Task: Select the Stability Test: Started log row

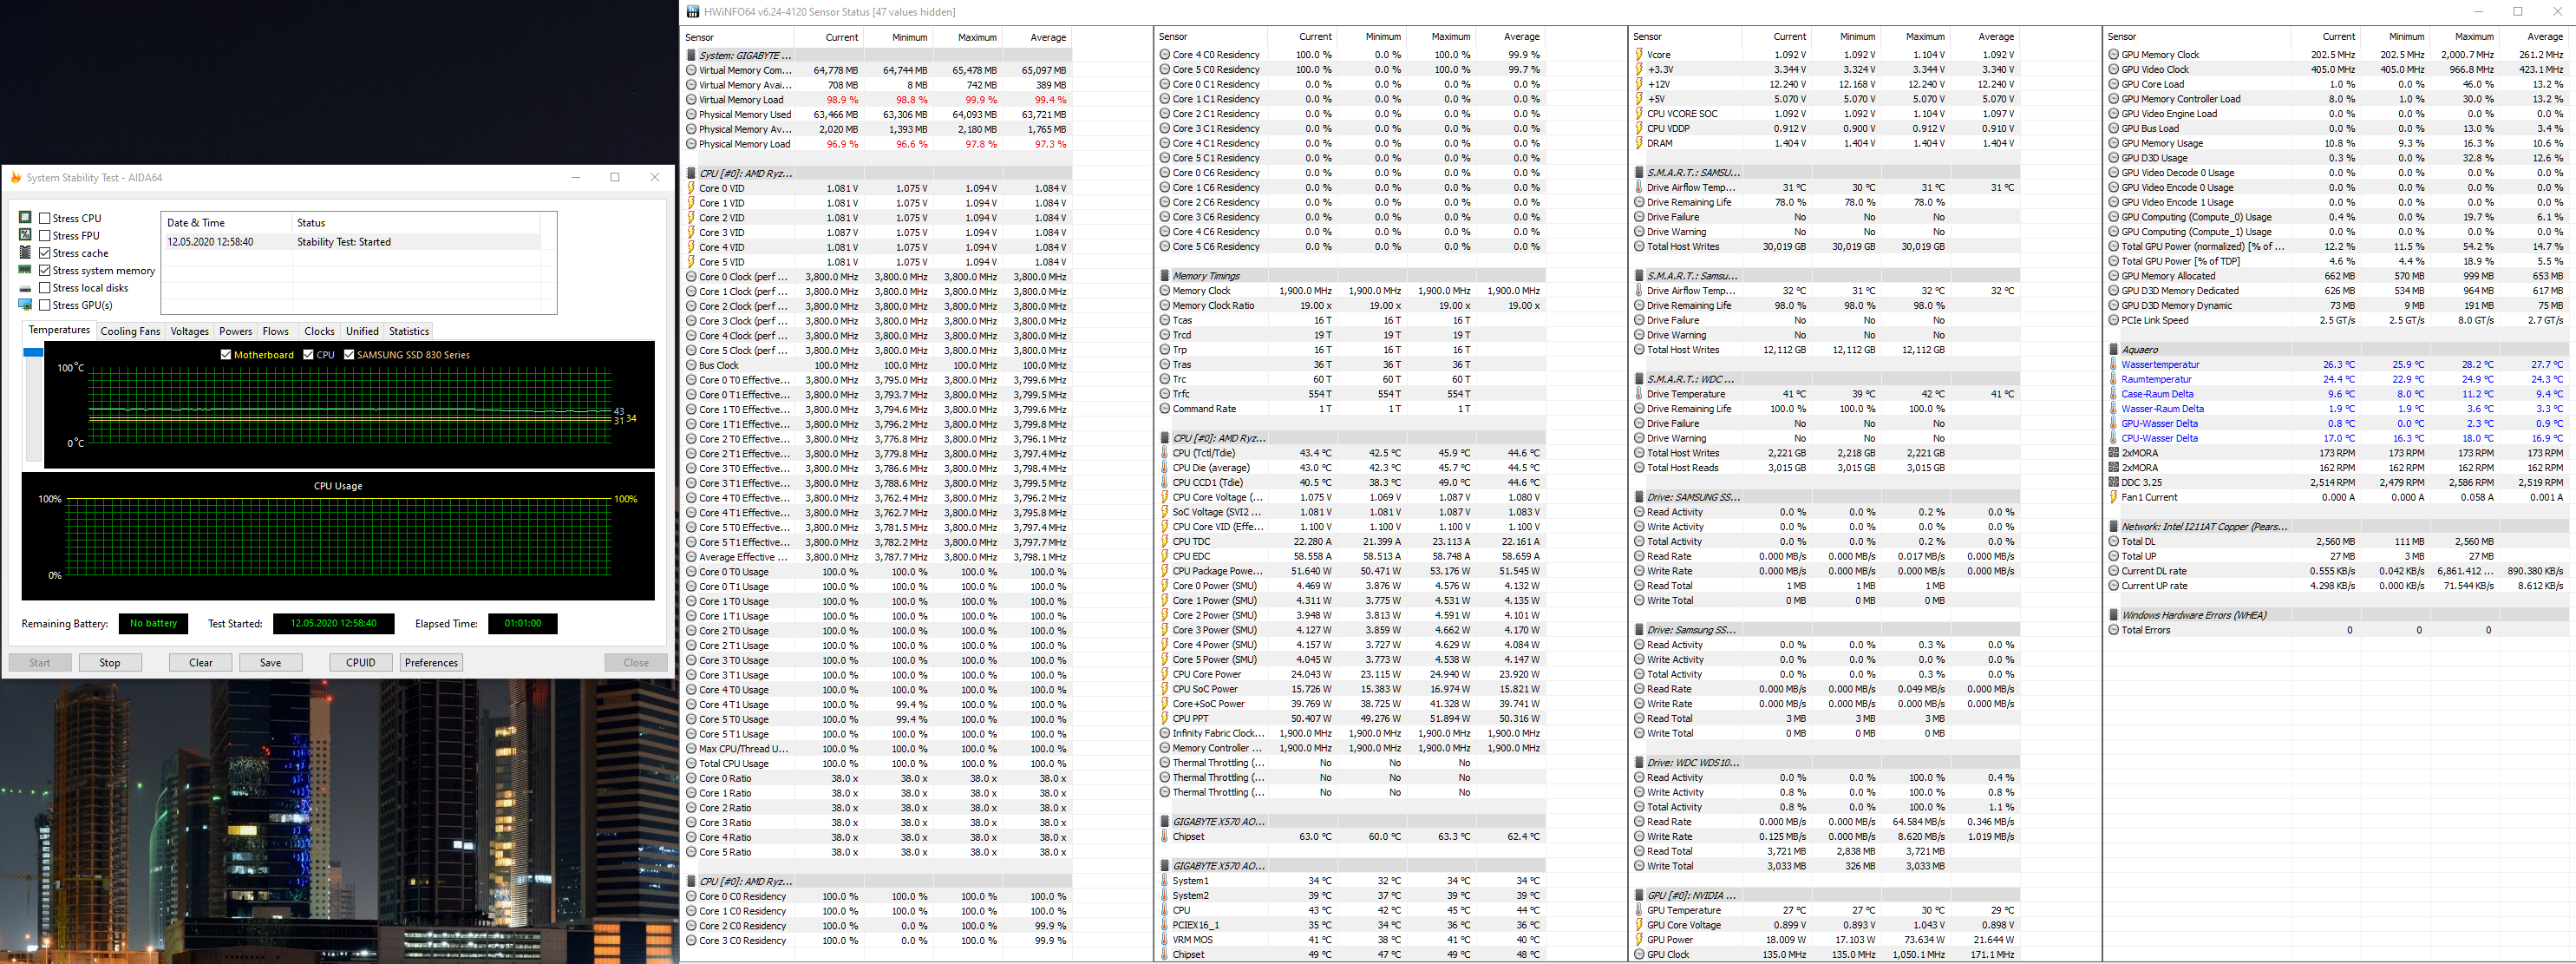Action: click(x=343, y=242)
